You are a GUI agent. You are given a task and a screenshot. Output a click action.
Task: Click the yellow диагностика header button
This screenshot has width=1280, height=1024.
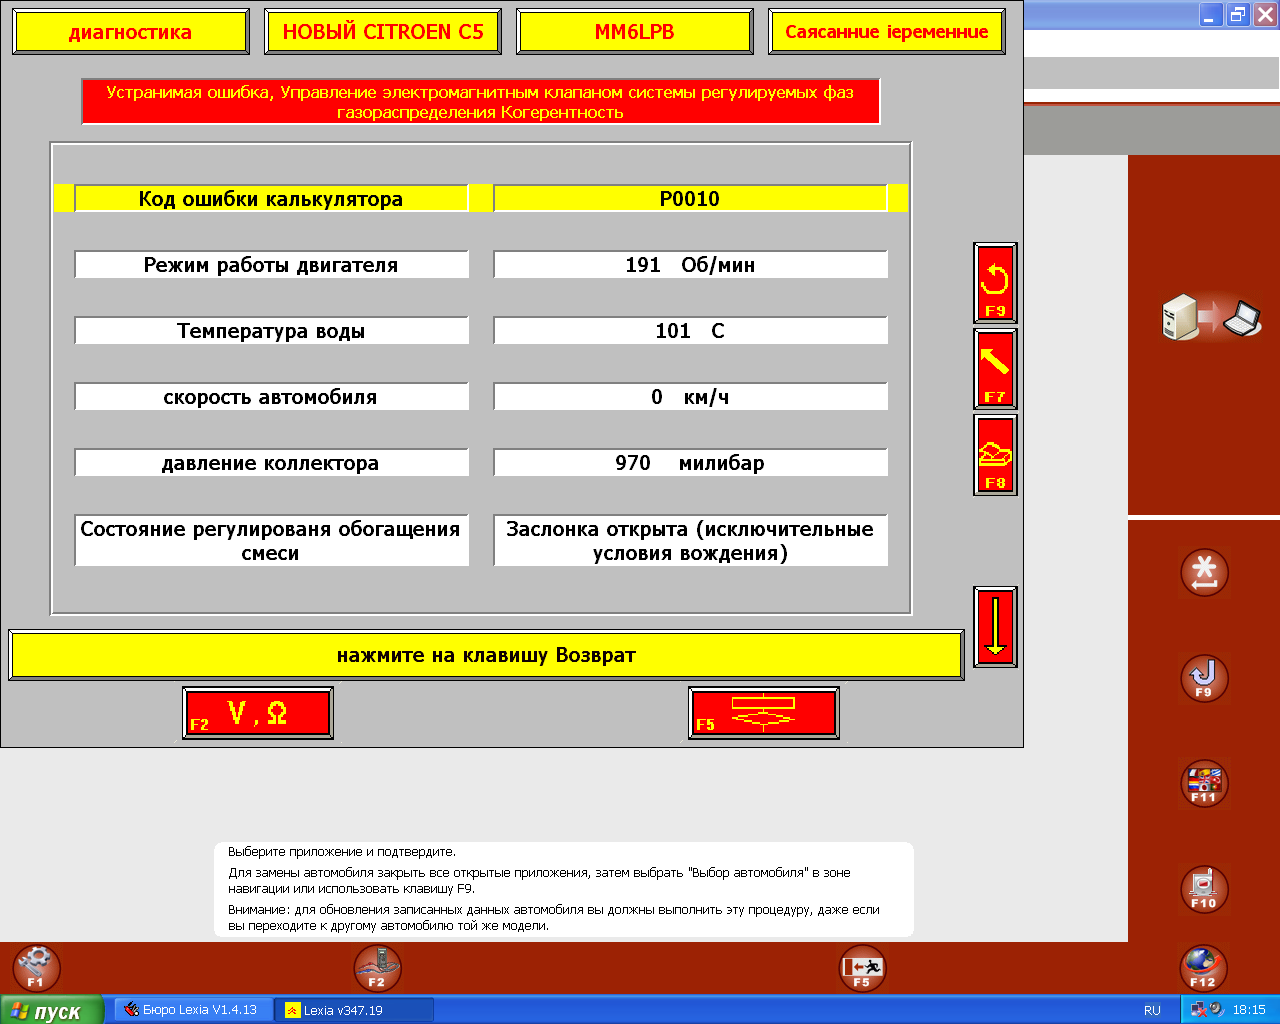pos(130,32)
